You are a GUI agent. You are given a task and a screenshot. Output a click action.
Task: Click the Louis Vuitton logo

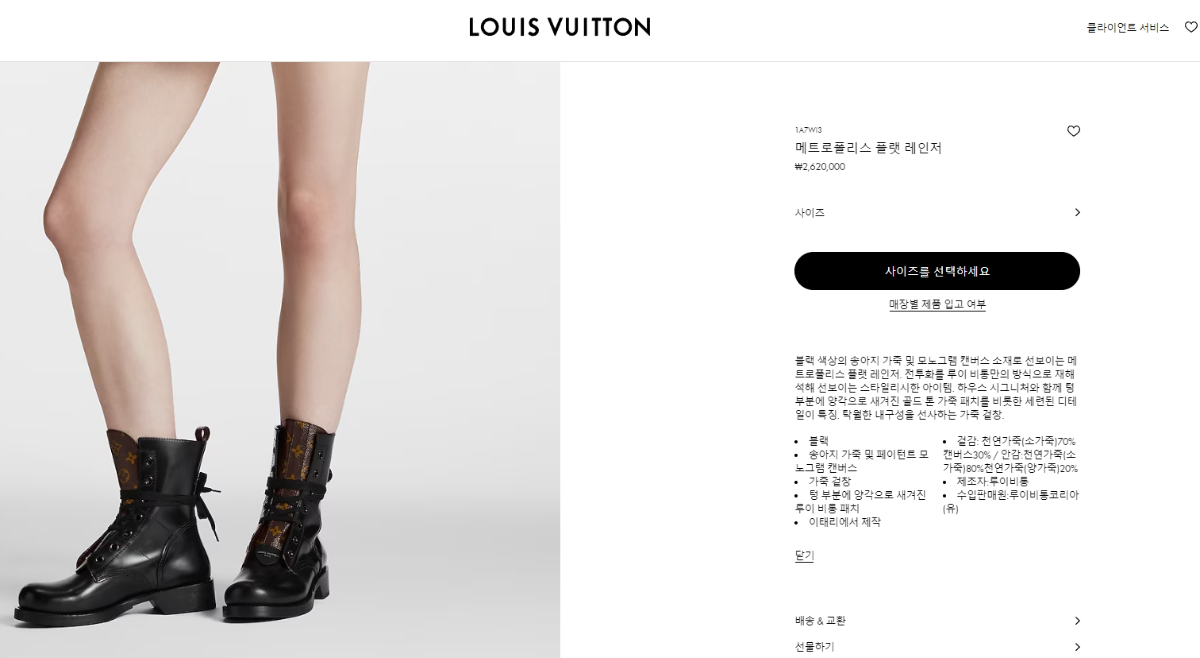(560, 27)
